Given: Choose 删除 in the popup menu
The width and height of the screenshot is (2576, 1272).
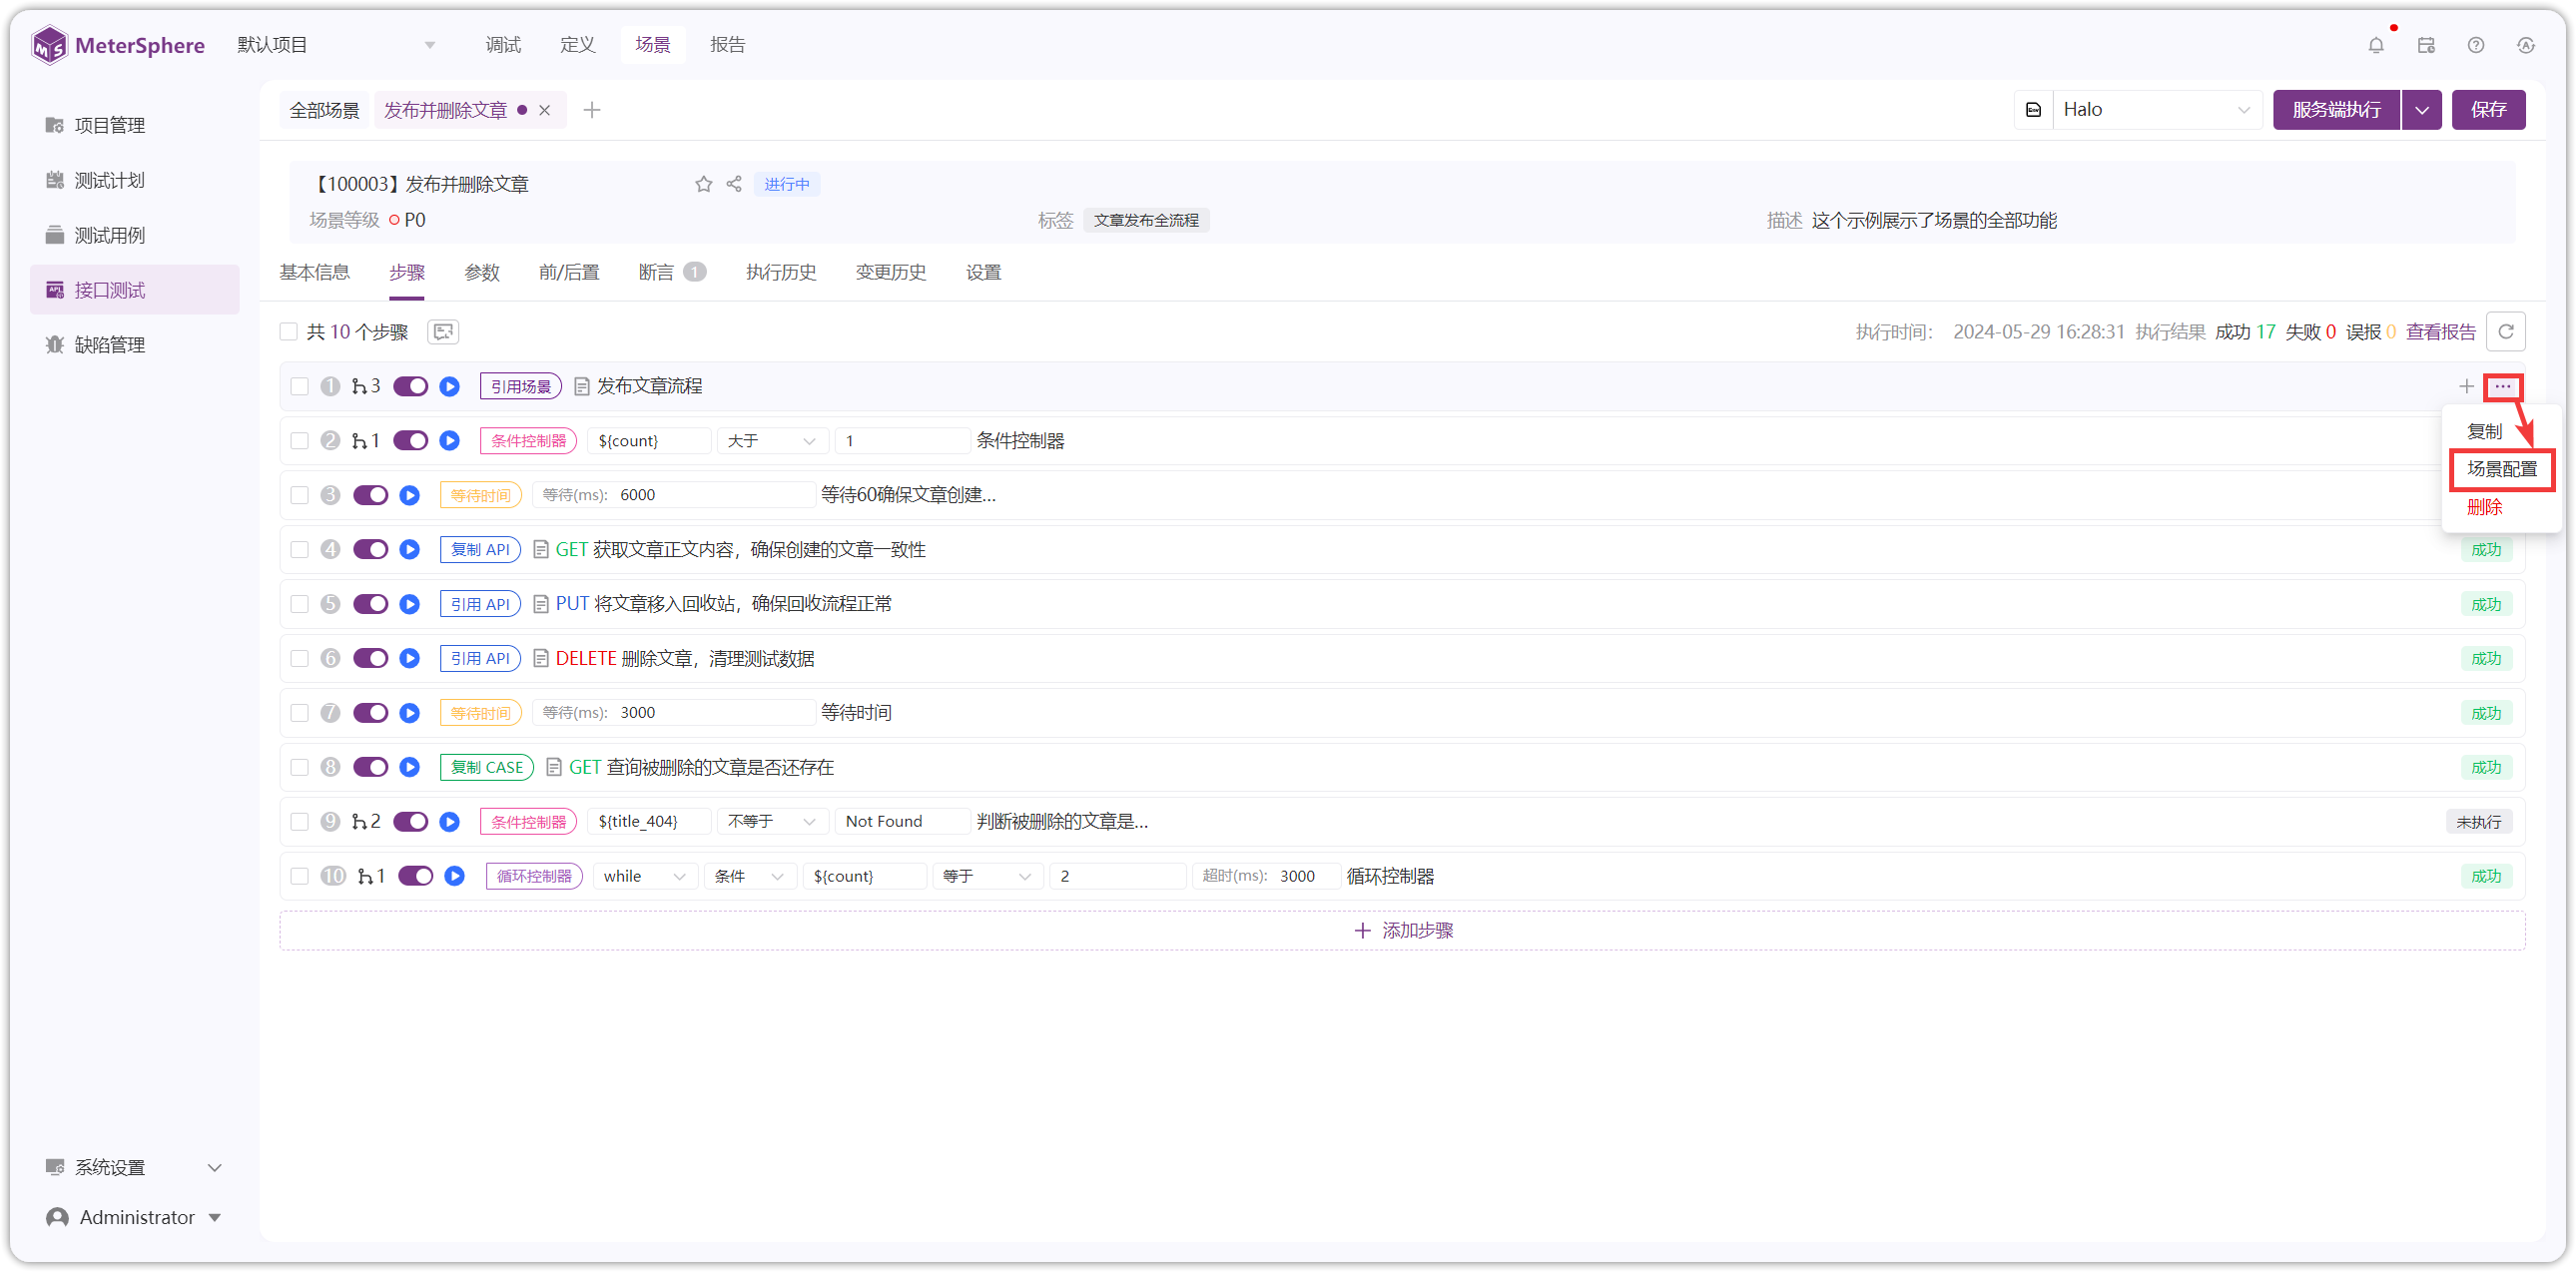Looking at the screenshot, I should coord(2484,507).
